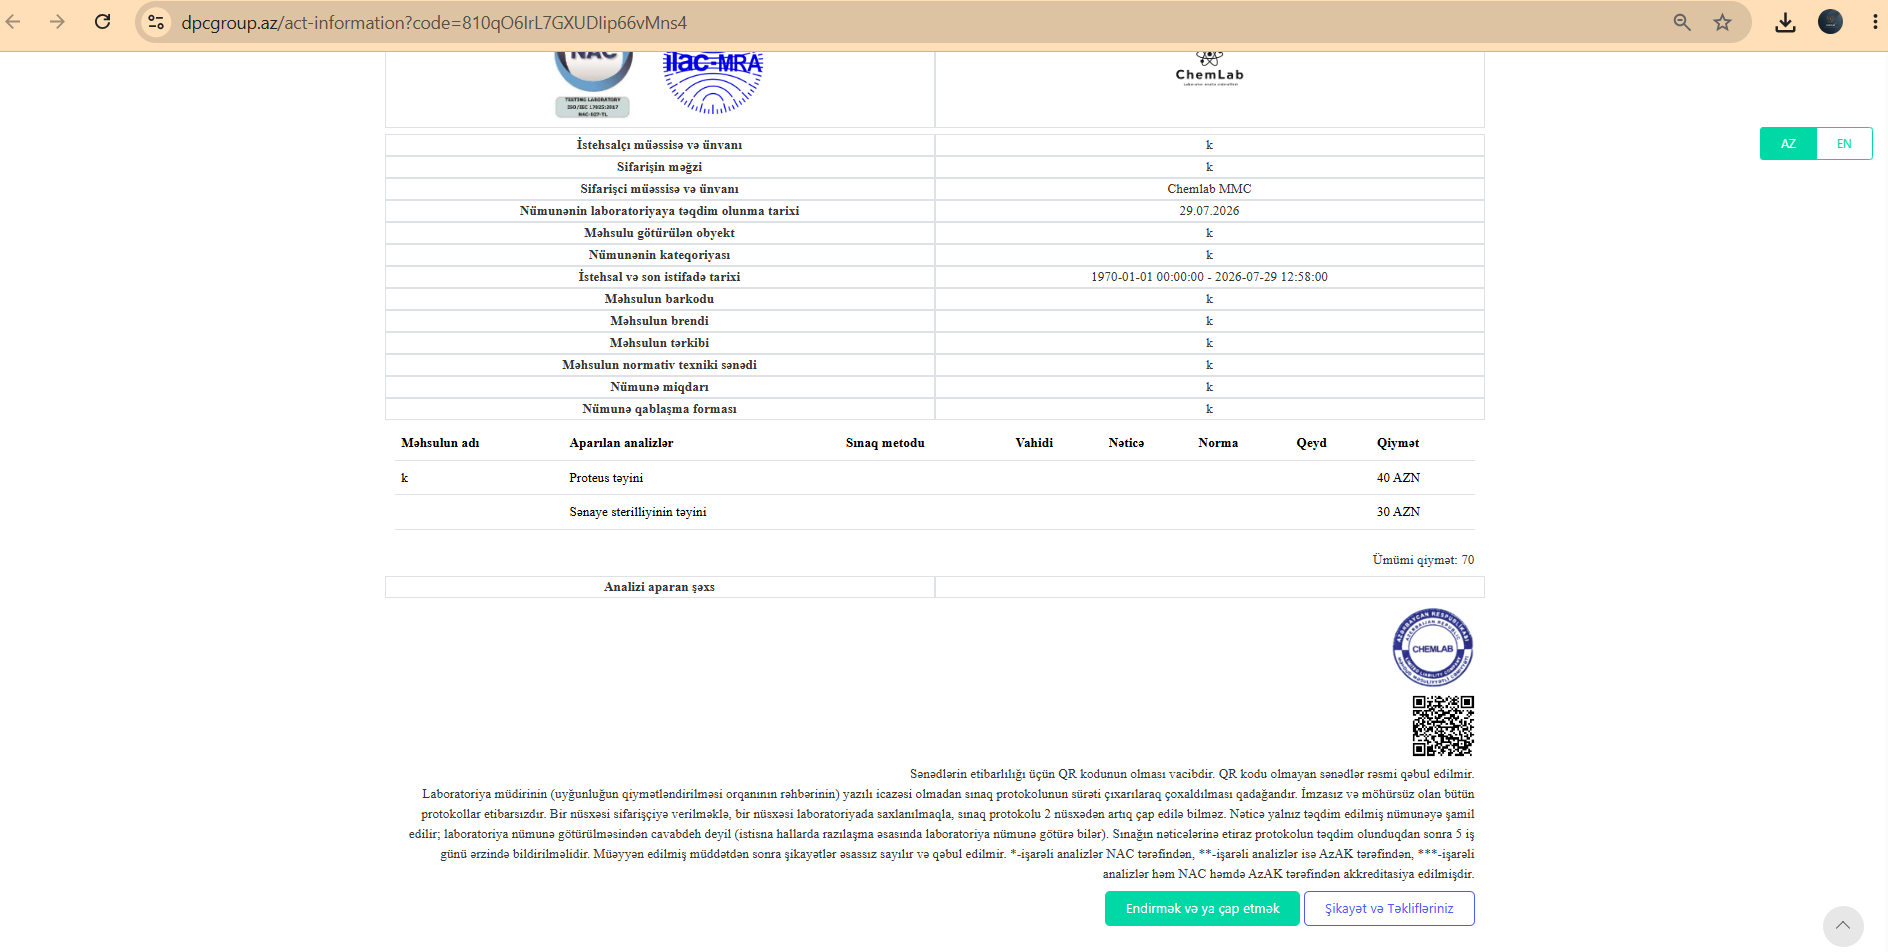
Task: Click 'Sifarişçi müəssisə və ünvanı' label
Action: pyautogui.click(x=659, y=189)
